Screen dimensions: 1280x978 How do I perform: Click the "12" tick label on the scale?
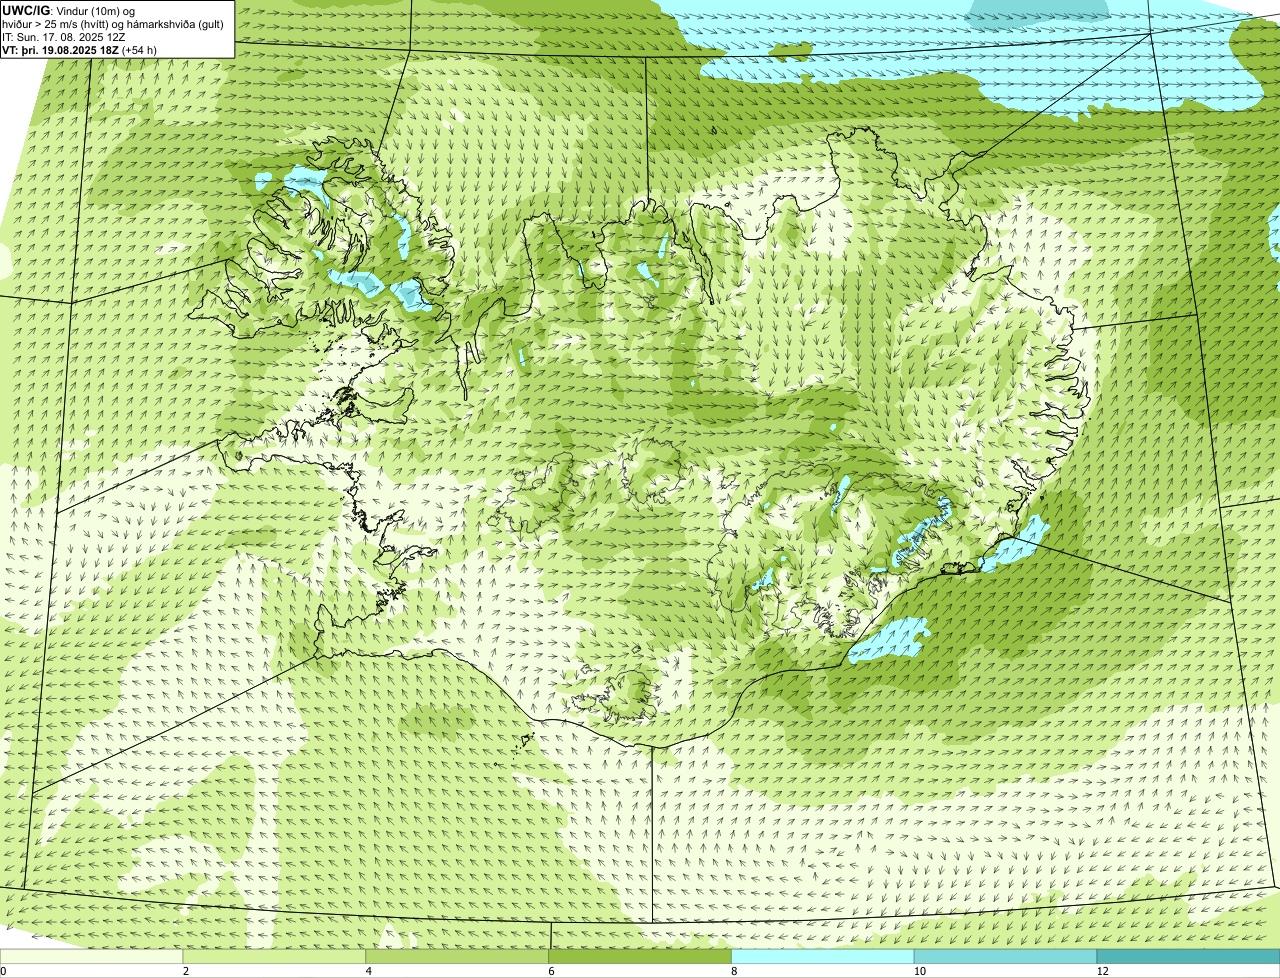(1101, 971)
